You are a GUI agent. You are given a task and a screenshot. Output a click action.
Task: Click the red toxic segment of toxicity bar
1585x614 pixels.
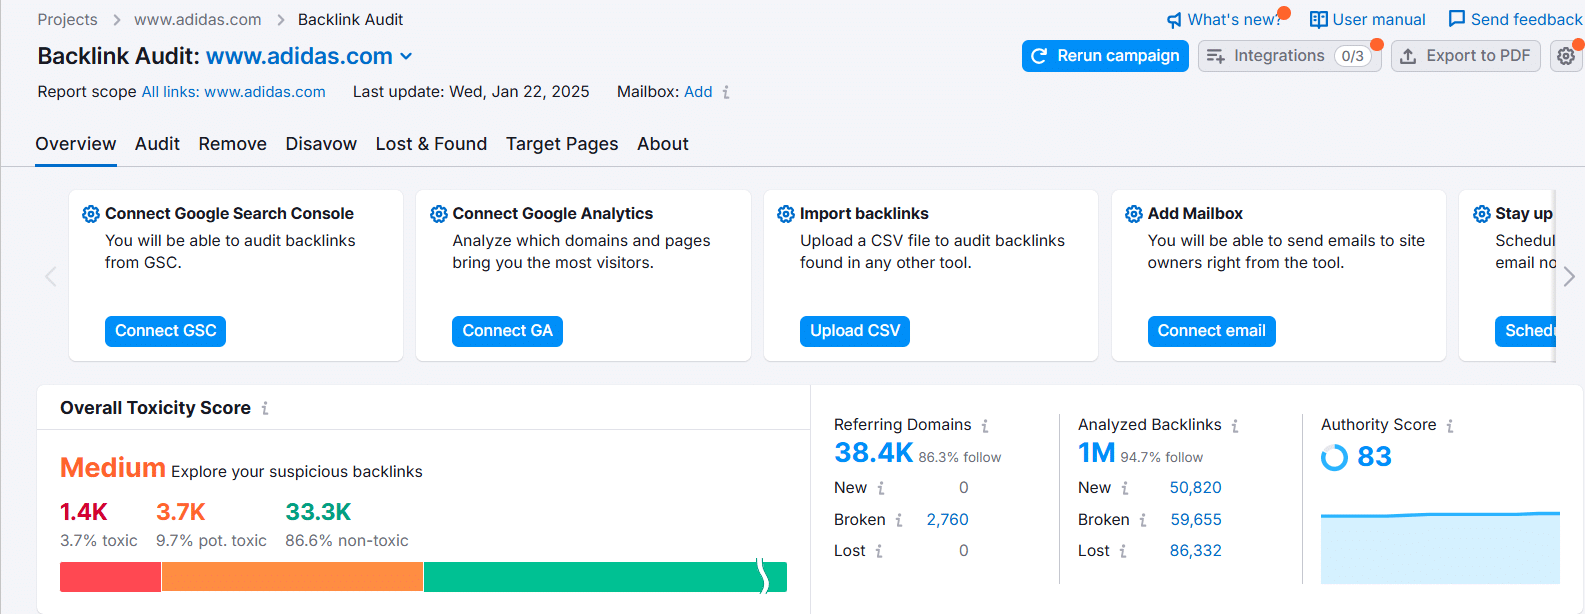coord(110,577)
